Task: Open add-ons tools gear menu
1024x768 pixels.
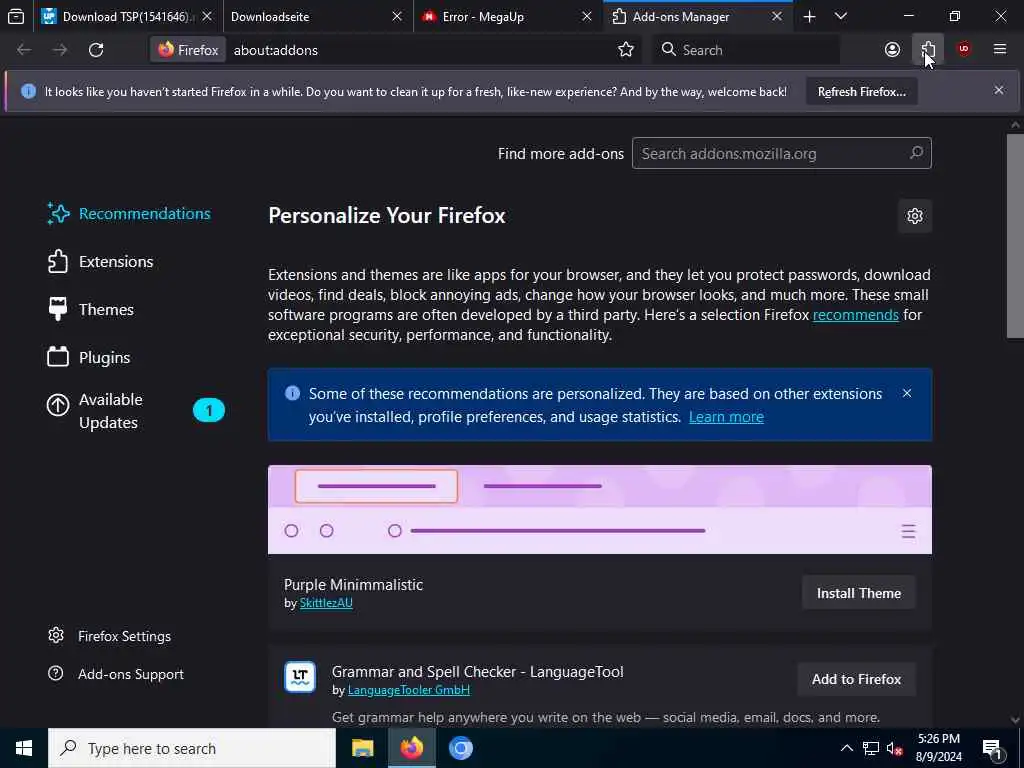Action: pos(914,216)
